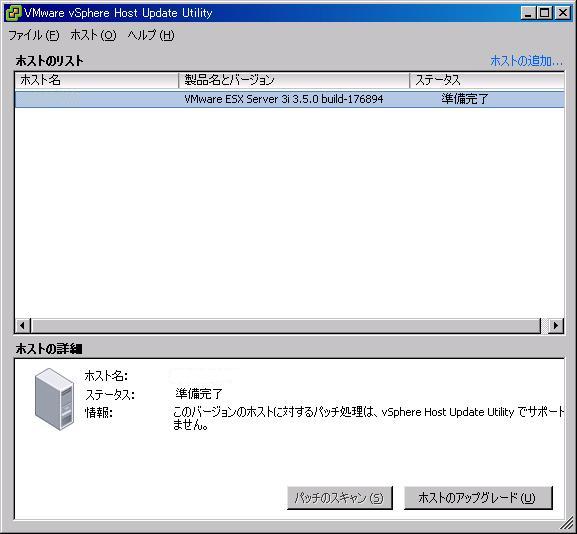
Task: Click the right scroll arrow of host list
Action: point(556,326)
